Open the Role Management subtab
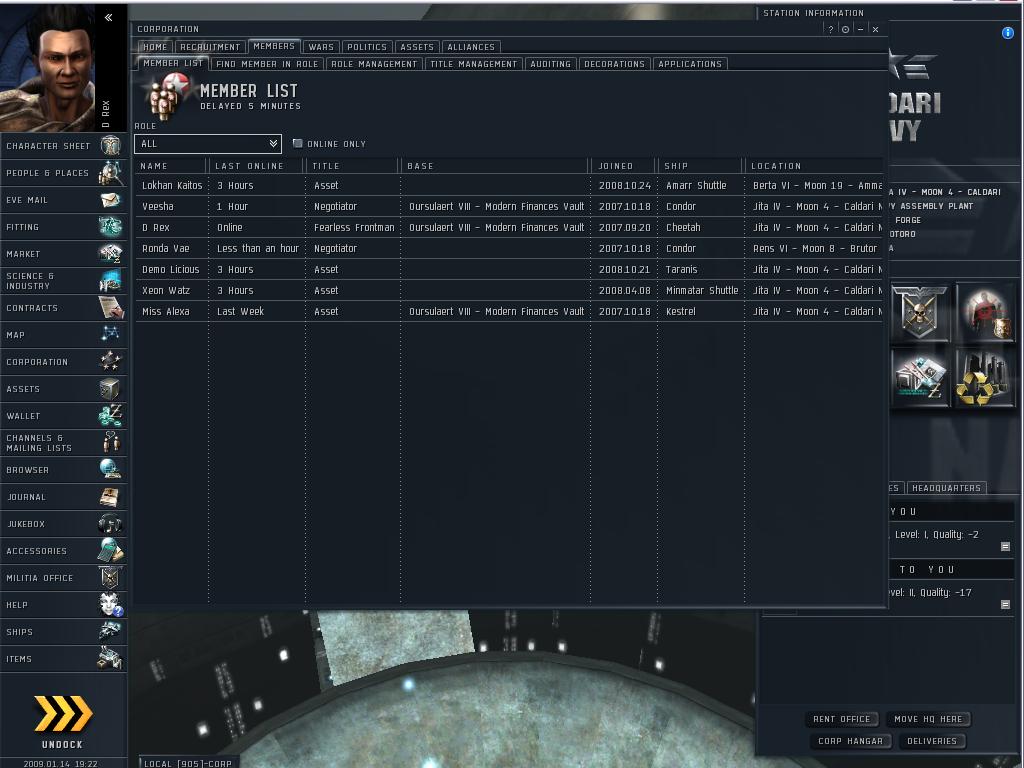The height and width of the screenshot is (768, 1024). pyautogui.click(x=374, y=64)
